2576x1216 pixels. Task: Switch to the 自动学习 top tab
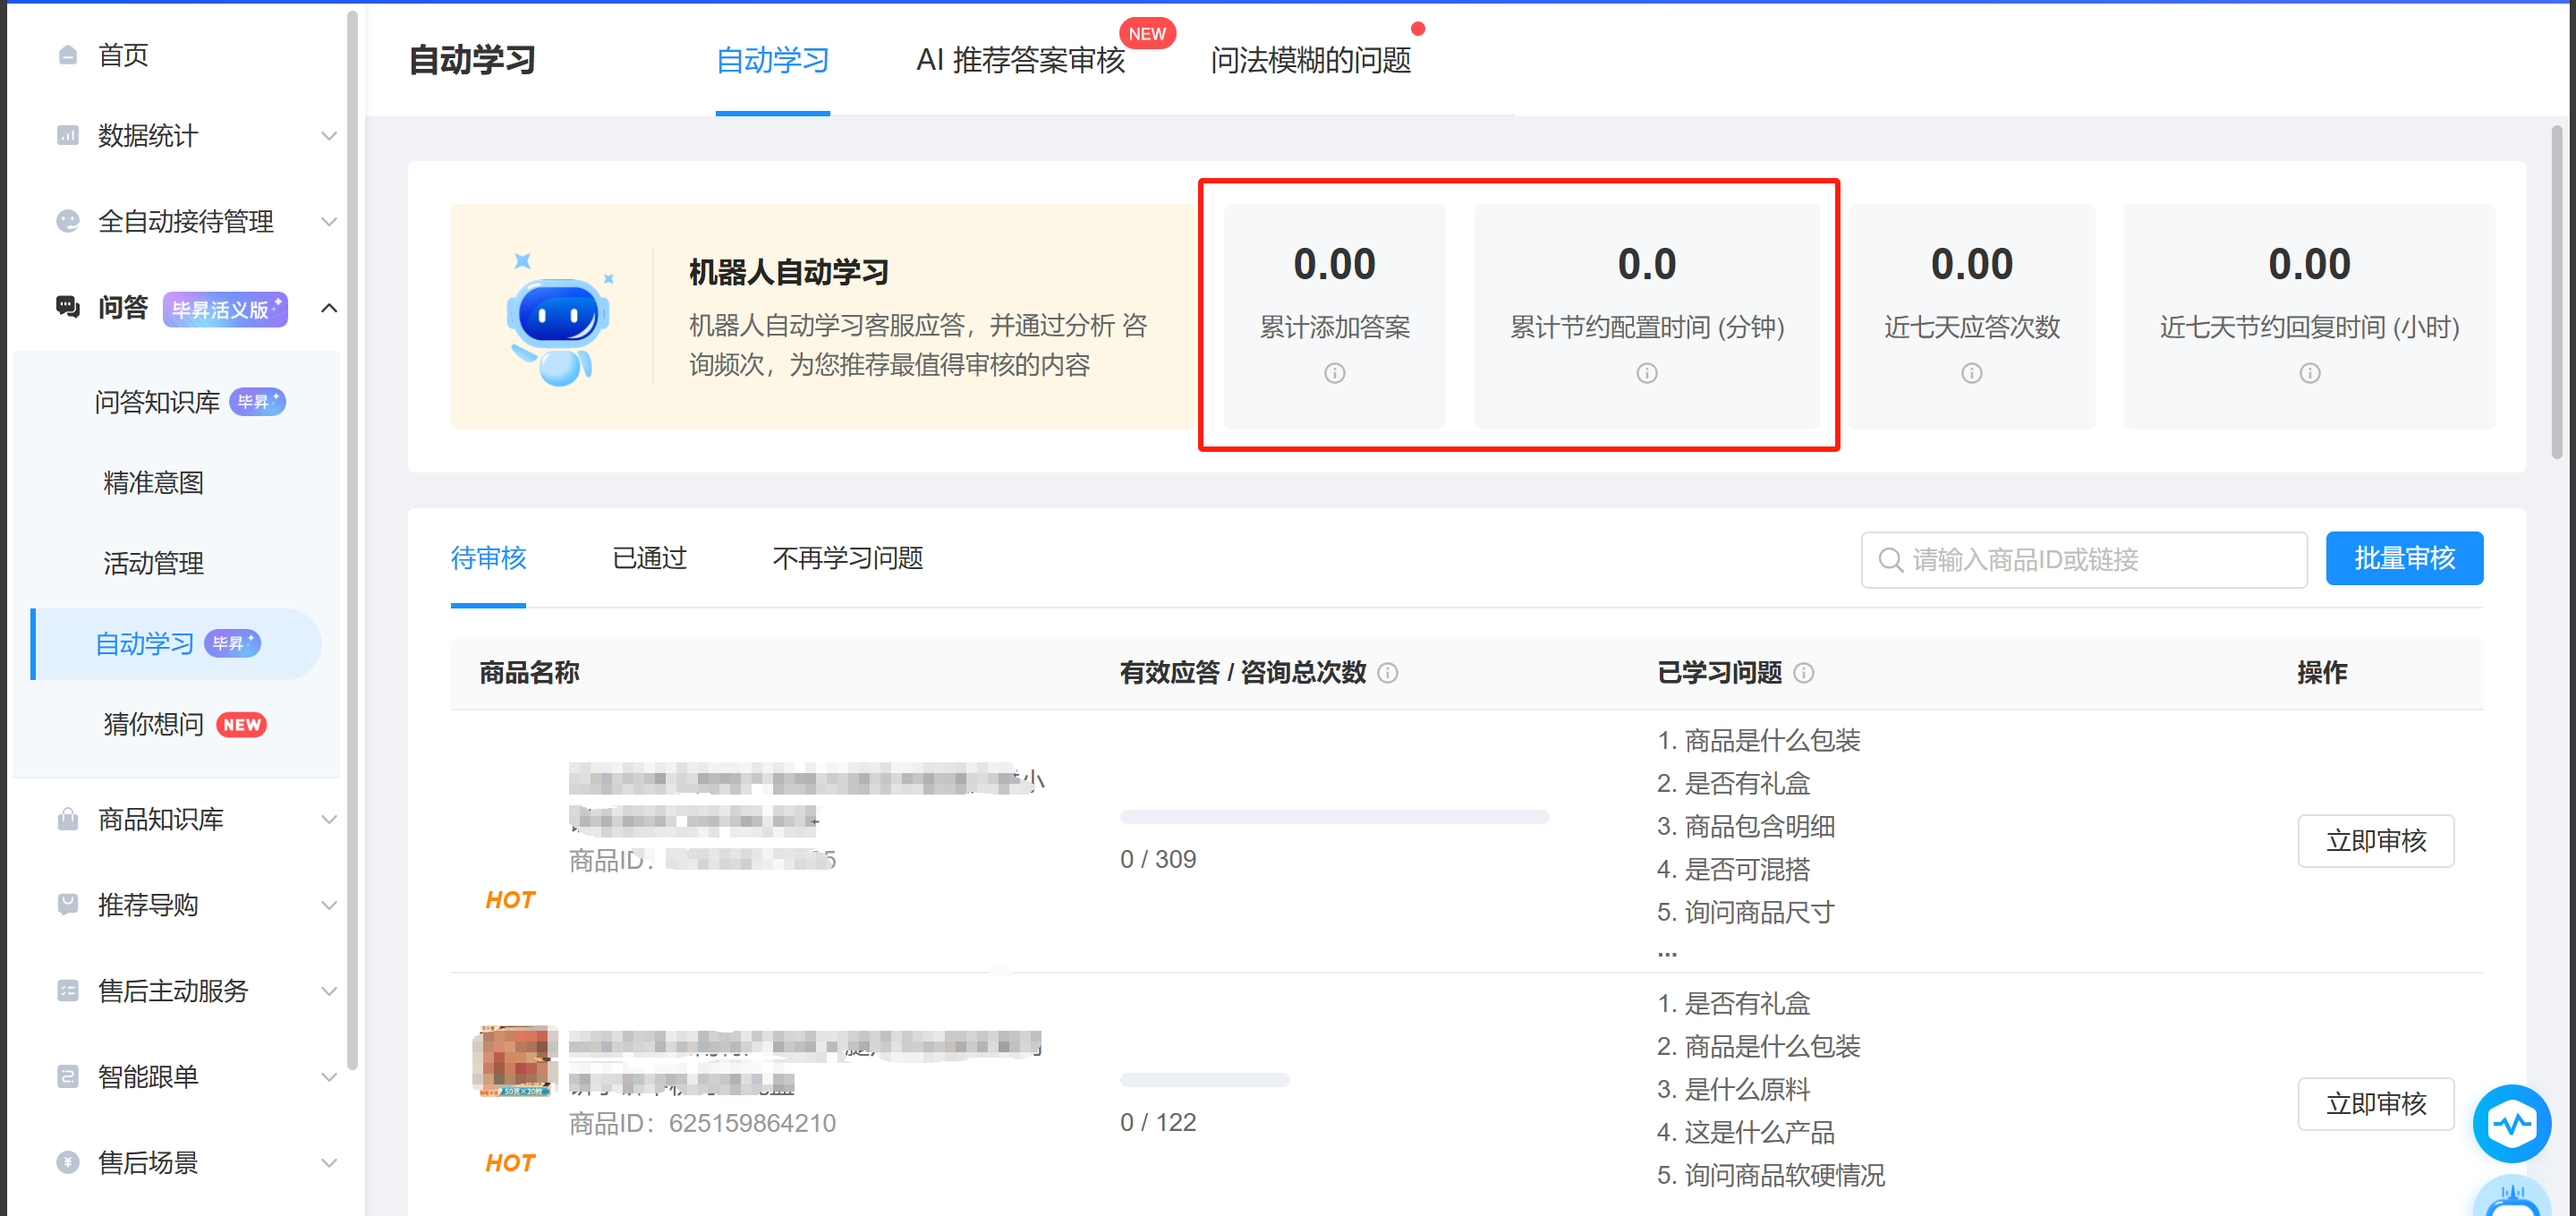point(772,60)
